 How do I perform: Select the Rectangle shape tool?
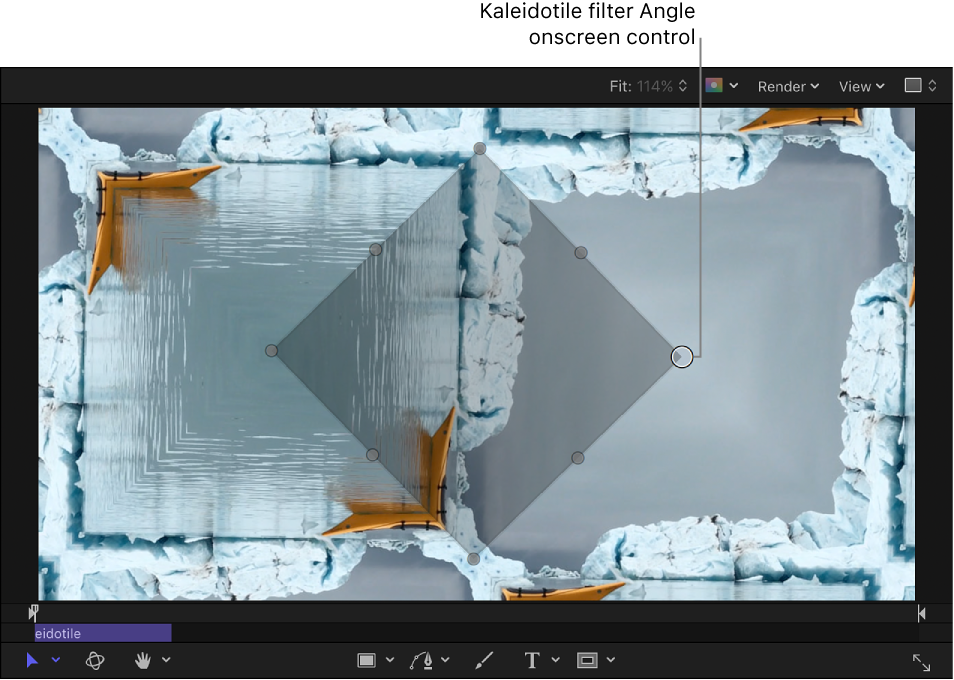(x=367, y=660)
